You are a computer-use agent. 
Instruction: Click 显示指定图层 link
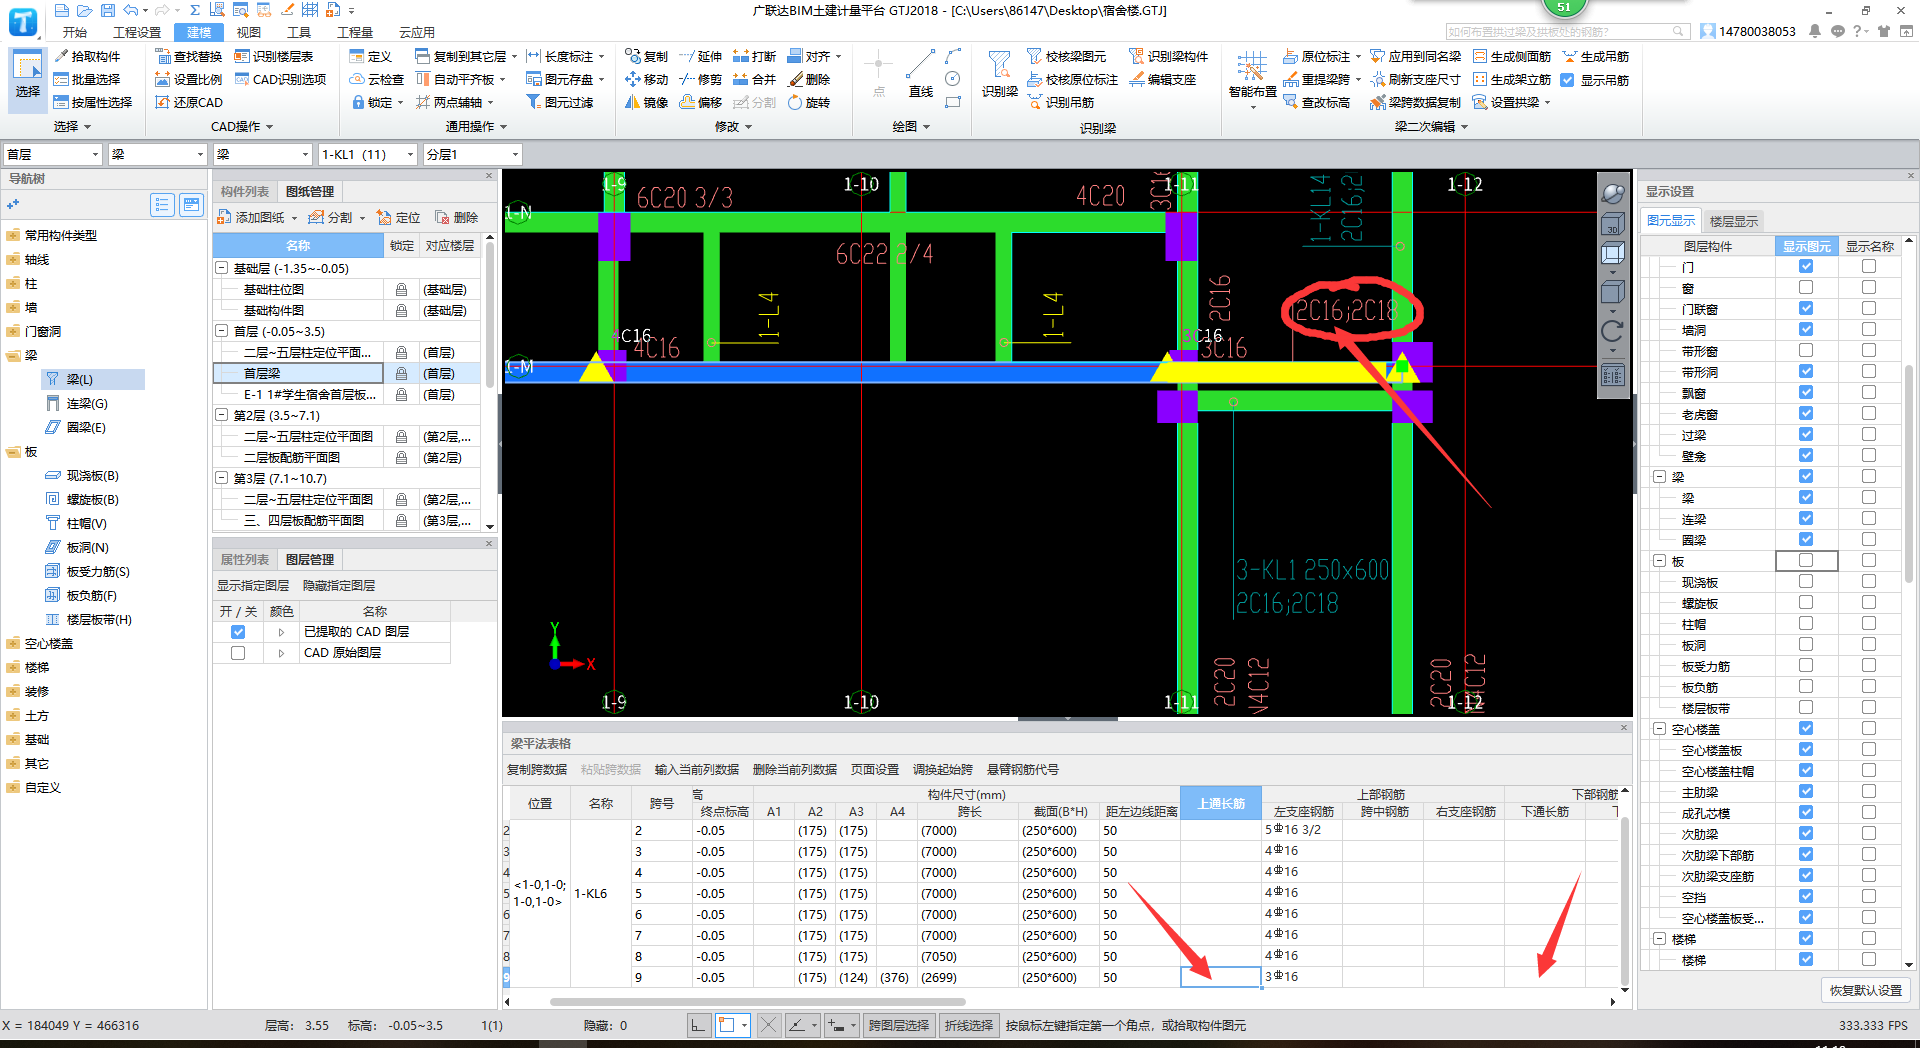(x=253, y=585)
